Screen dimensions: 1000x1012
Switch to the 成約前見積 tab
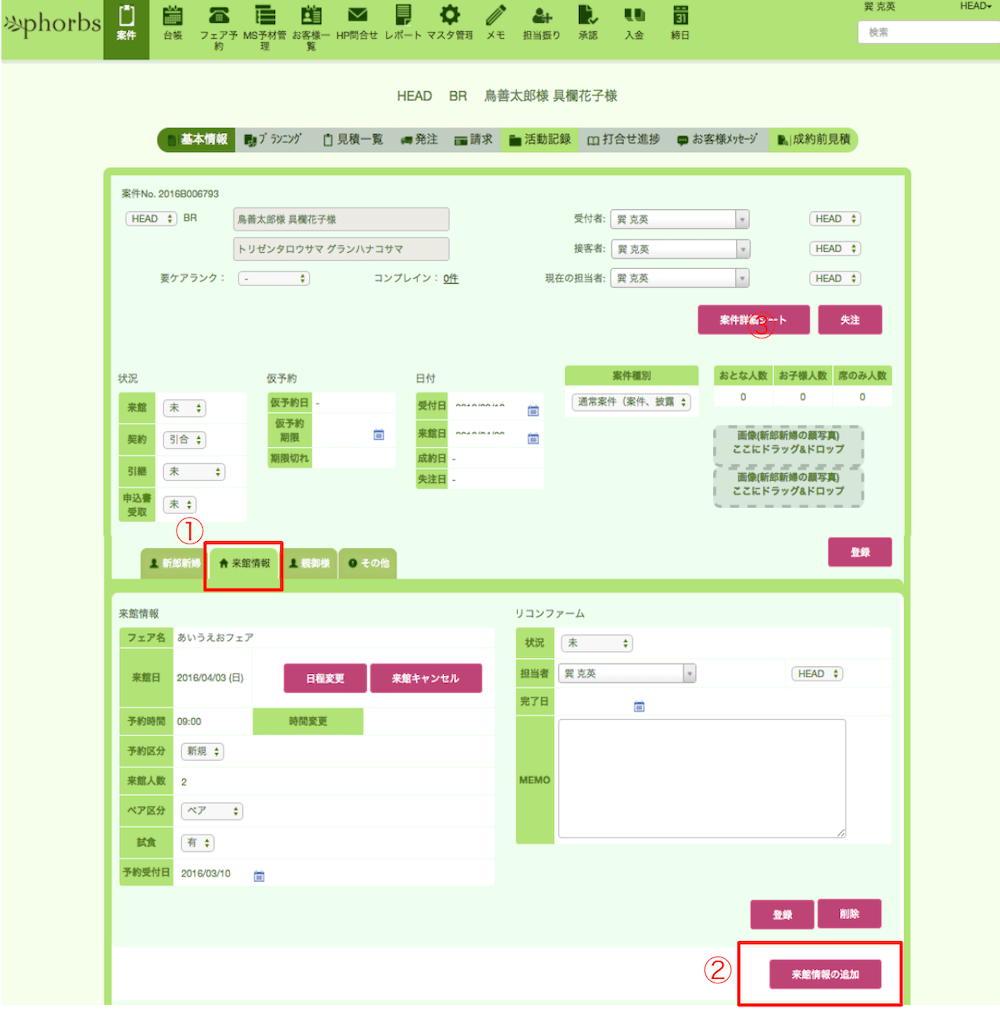point(813,139)
